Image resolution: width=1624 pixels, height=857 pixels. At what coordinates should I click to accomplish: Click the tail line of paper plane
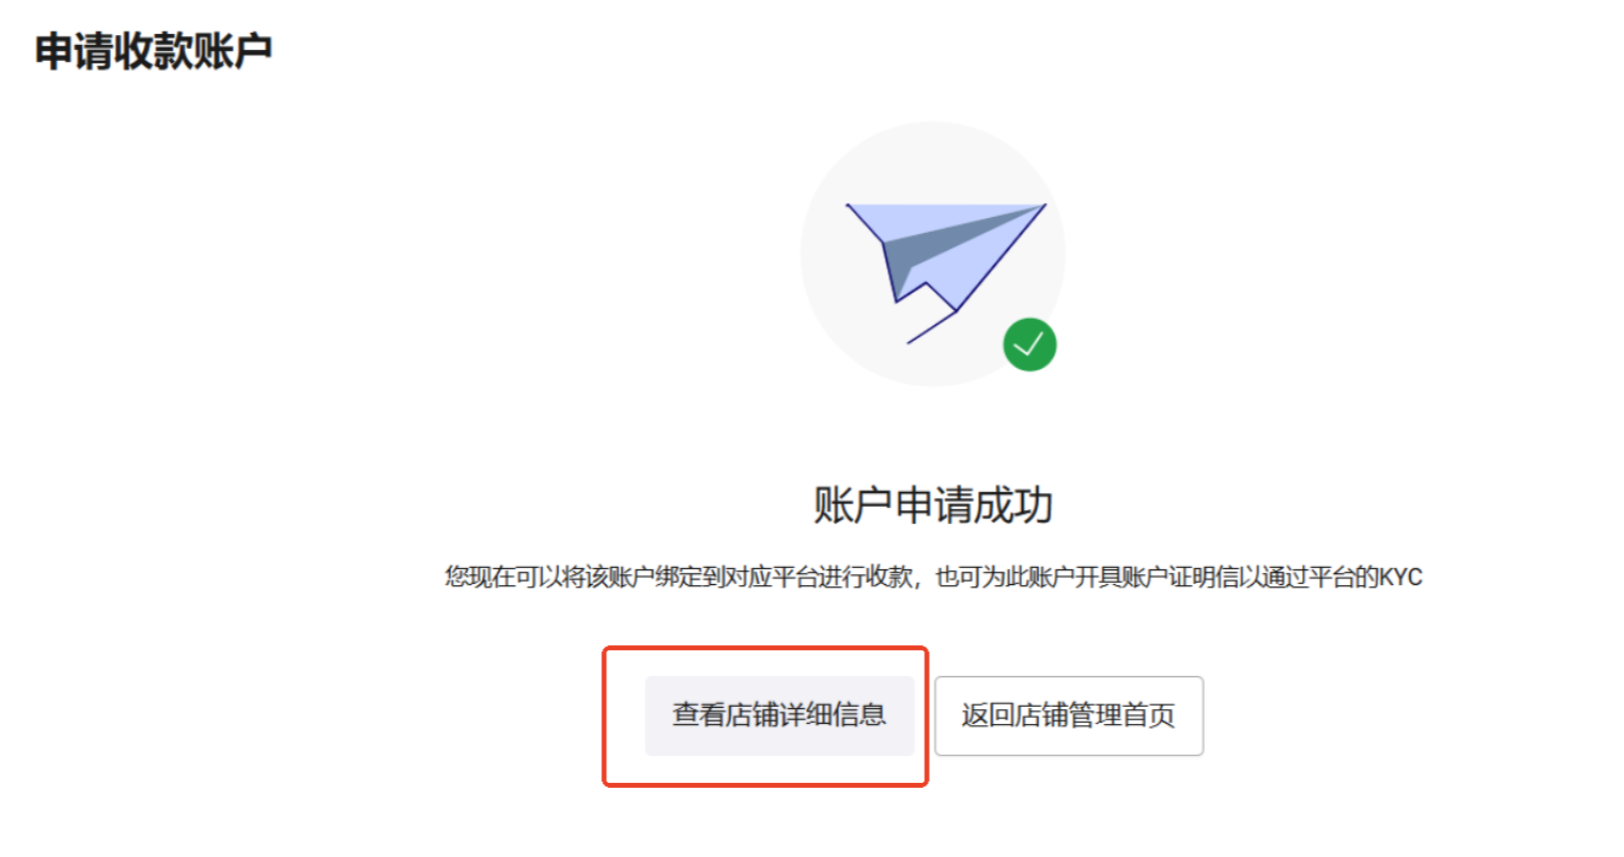coord(931,328)
